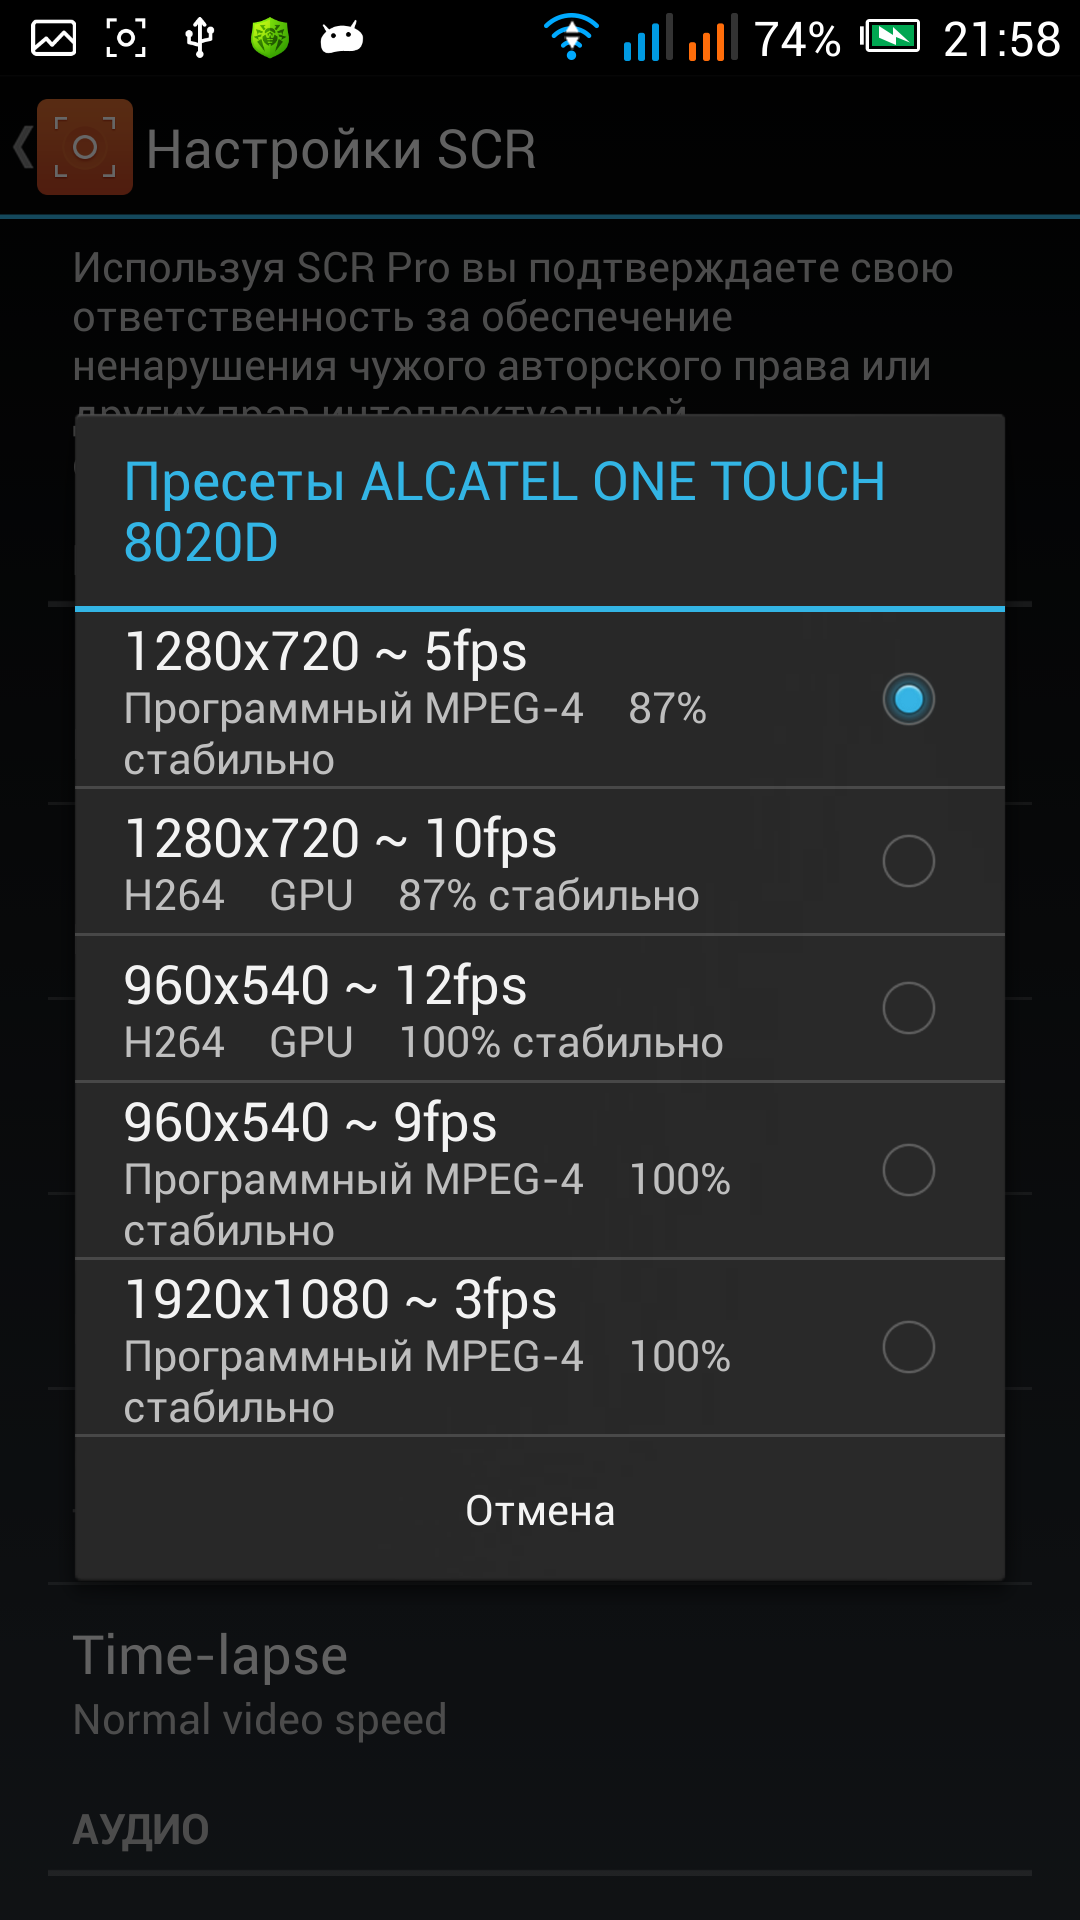Tap the 21:58 clock in status bar
This screenshot has height=1920, width=1080.
click(1001, 40)
